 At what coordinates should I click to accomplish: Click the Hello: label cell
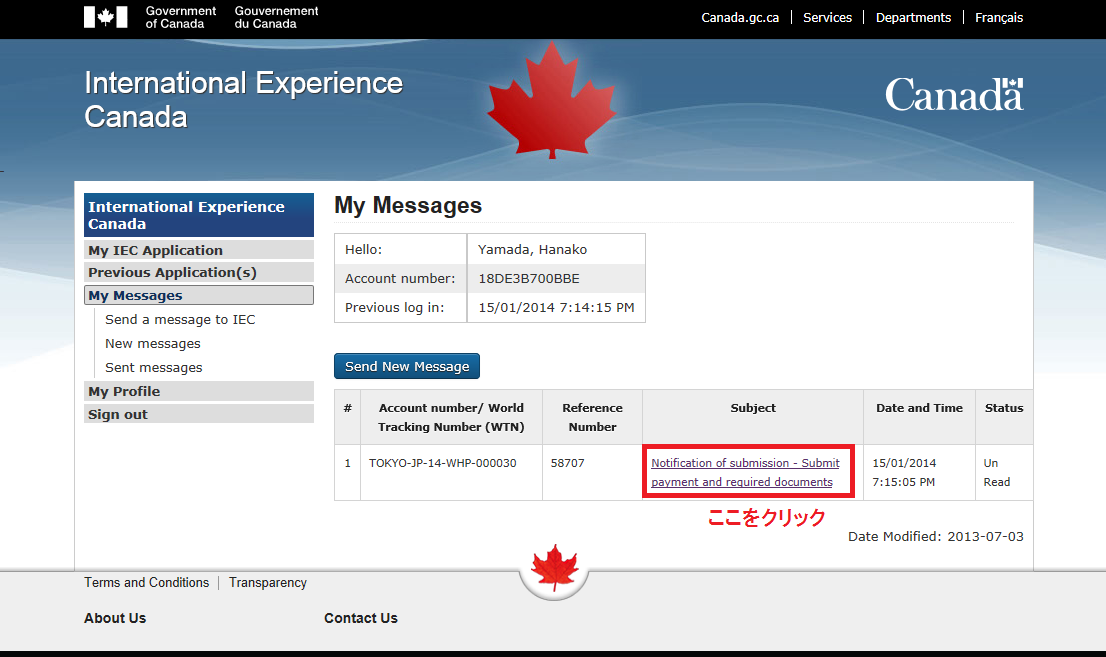tap(401, 250)
